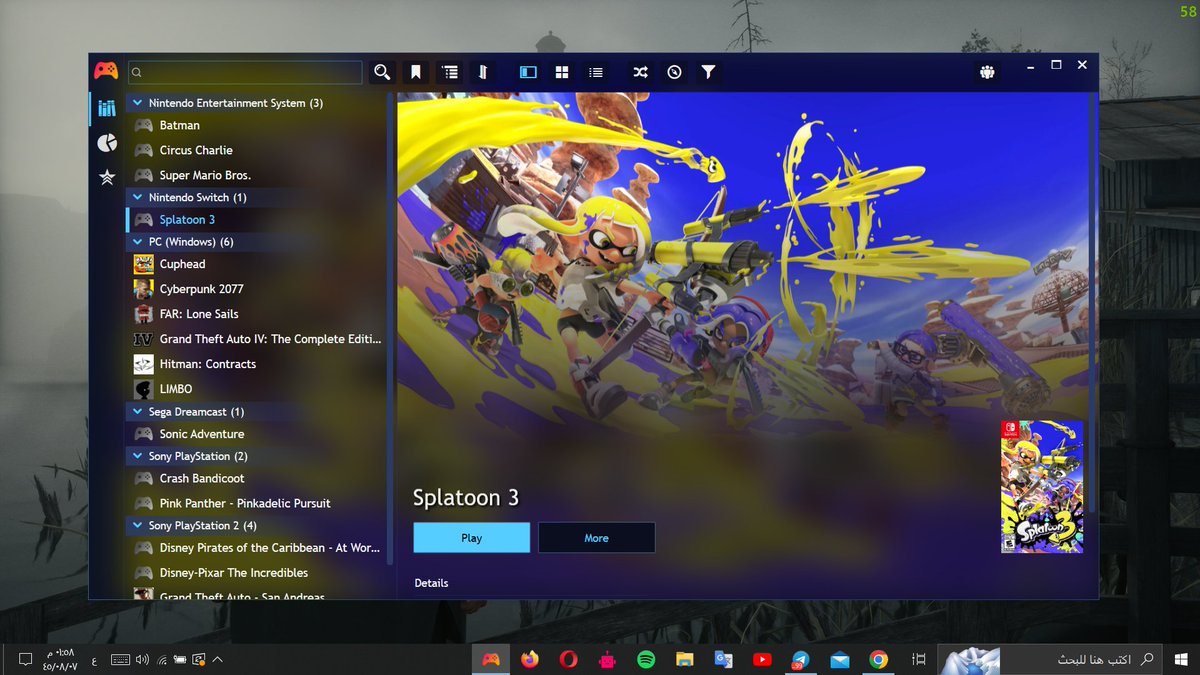Open the More options button
This screenshot has height=675, width=1200.
click(597, 538)
